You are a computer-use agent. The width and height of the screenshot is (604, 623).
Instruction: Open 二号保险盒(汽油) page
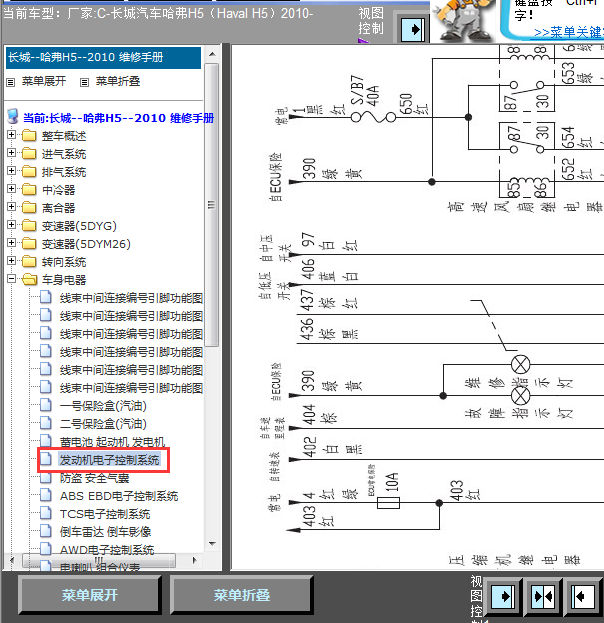click(103, 424)
